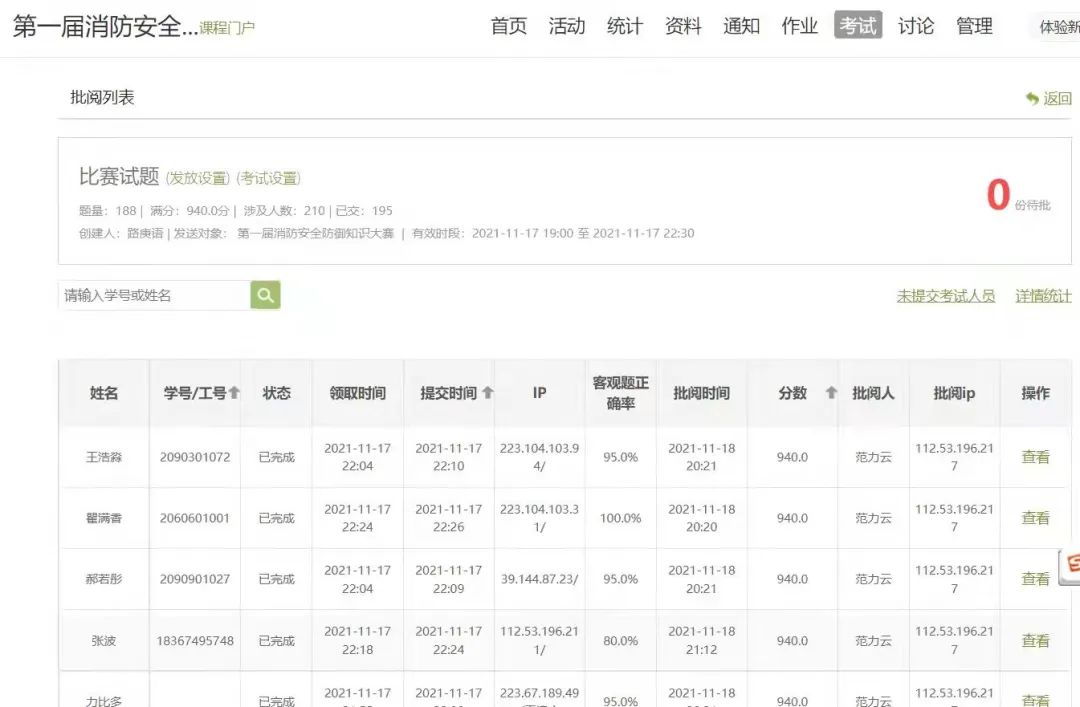Open the 管理 menu item
The image size is (1080, 707).
click(974, 26)
